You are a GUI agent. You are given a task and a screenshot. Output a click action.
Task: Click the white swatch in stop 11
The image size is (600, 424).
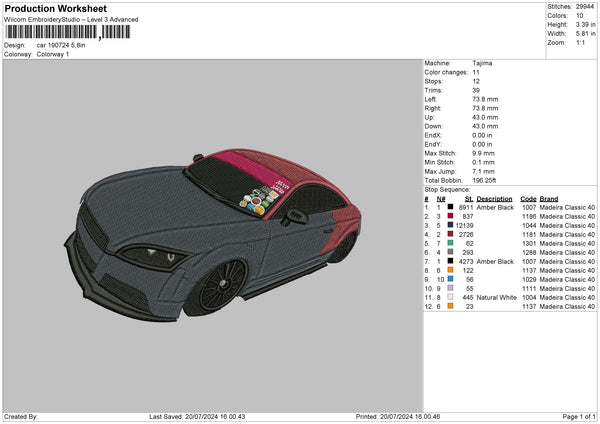coord(452,297)
